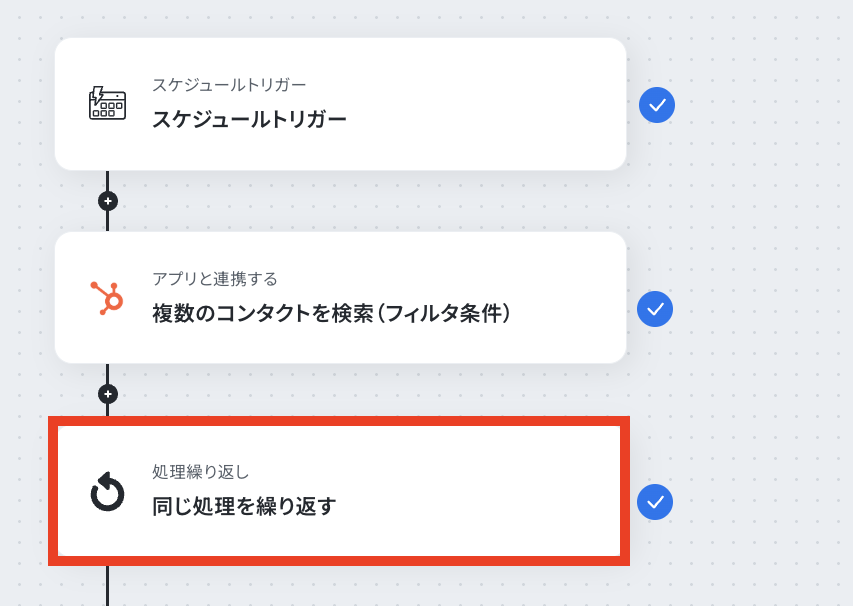Screen dimensions: 853x606
Task: Click the blue checkmark beside 複数のコンタクトを検索
Action: (x=655, y=309)
